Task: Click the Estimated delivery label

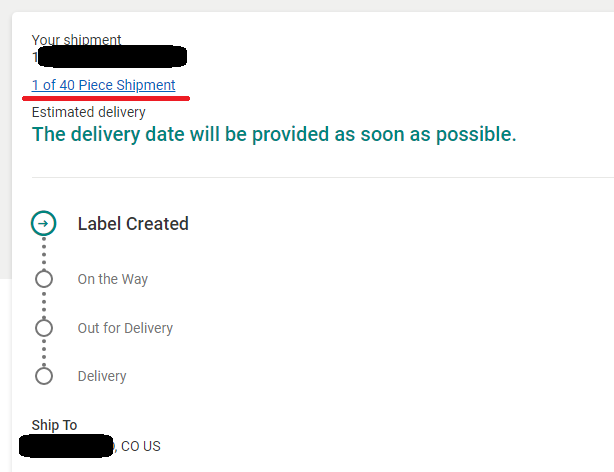Action: tap(88, 112)
